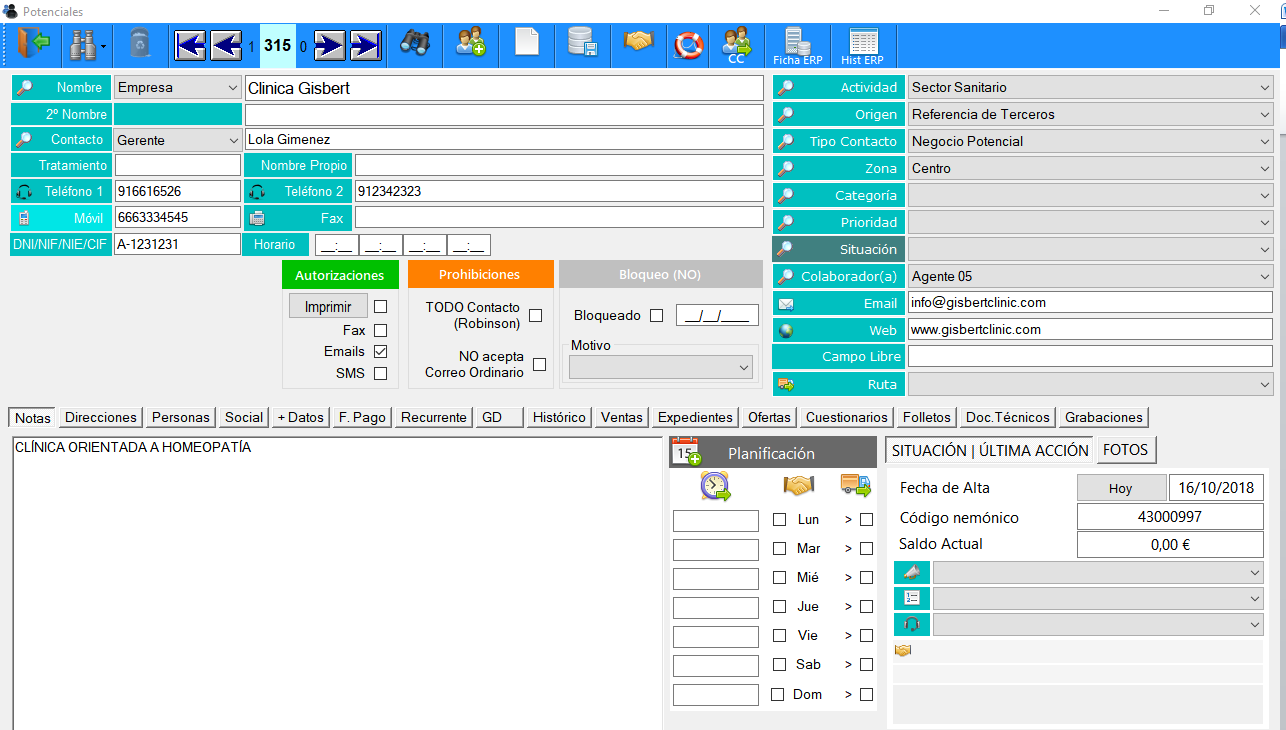
Task: Click the handshake icon in toolbar
Action: pos(638,42)
